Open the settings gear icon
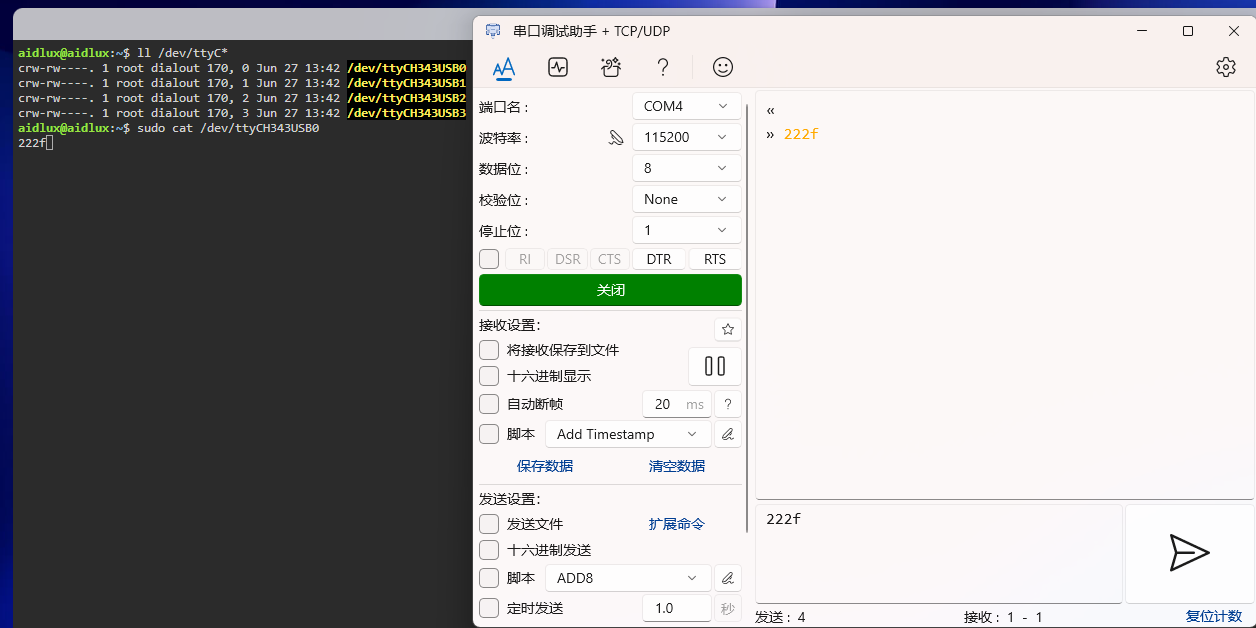The height and width of the screenshot is (628, 1256). pyautogui.click(x=1226, y=67)
